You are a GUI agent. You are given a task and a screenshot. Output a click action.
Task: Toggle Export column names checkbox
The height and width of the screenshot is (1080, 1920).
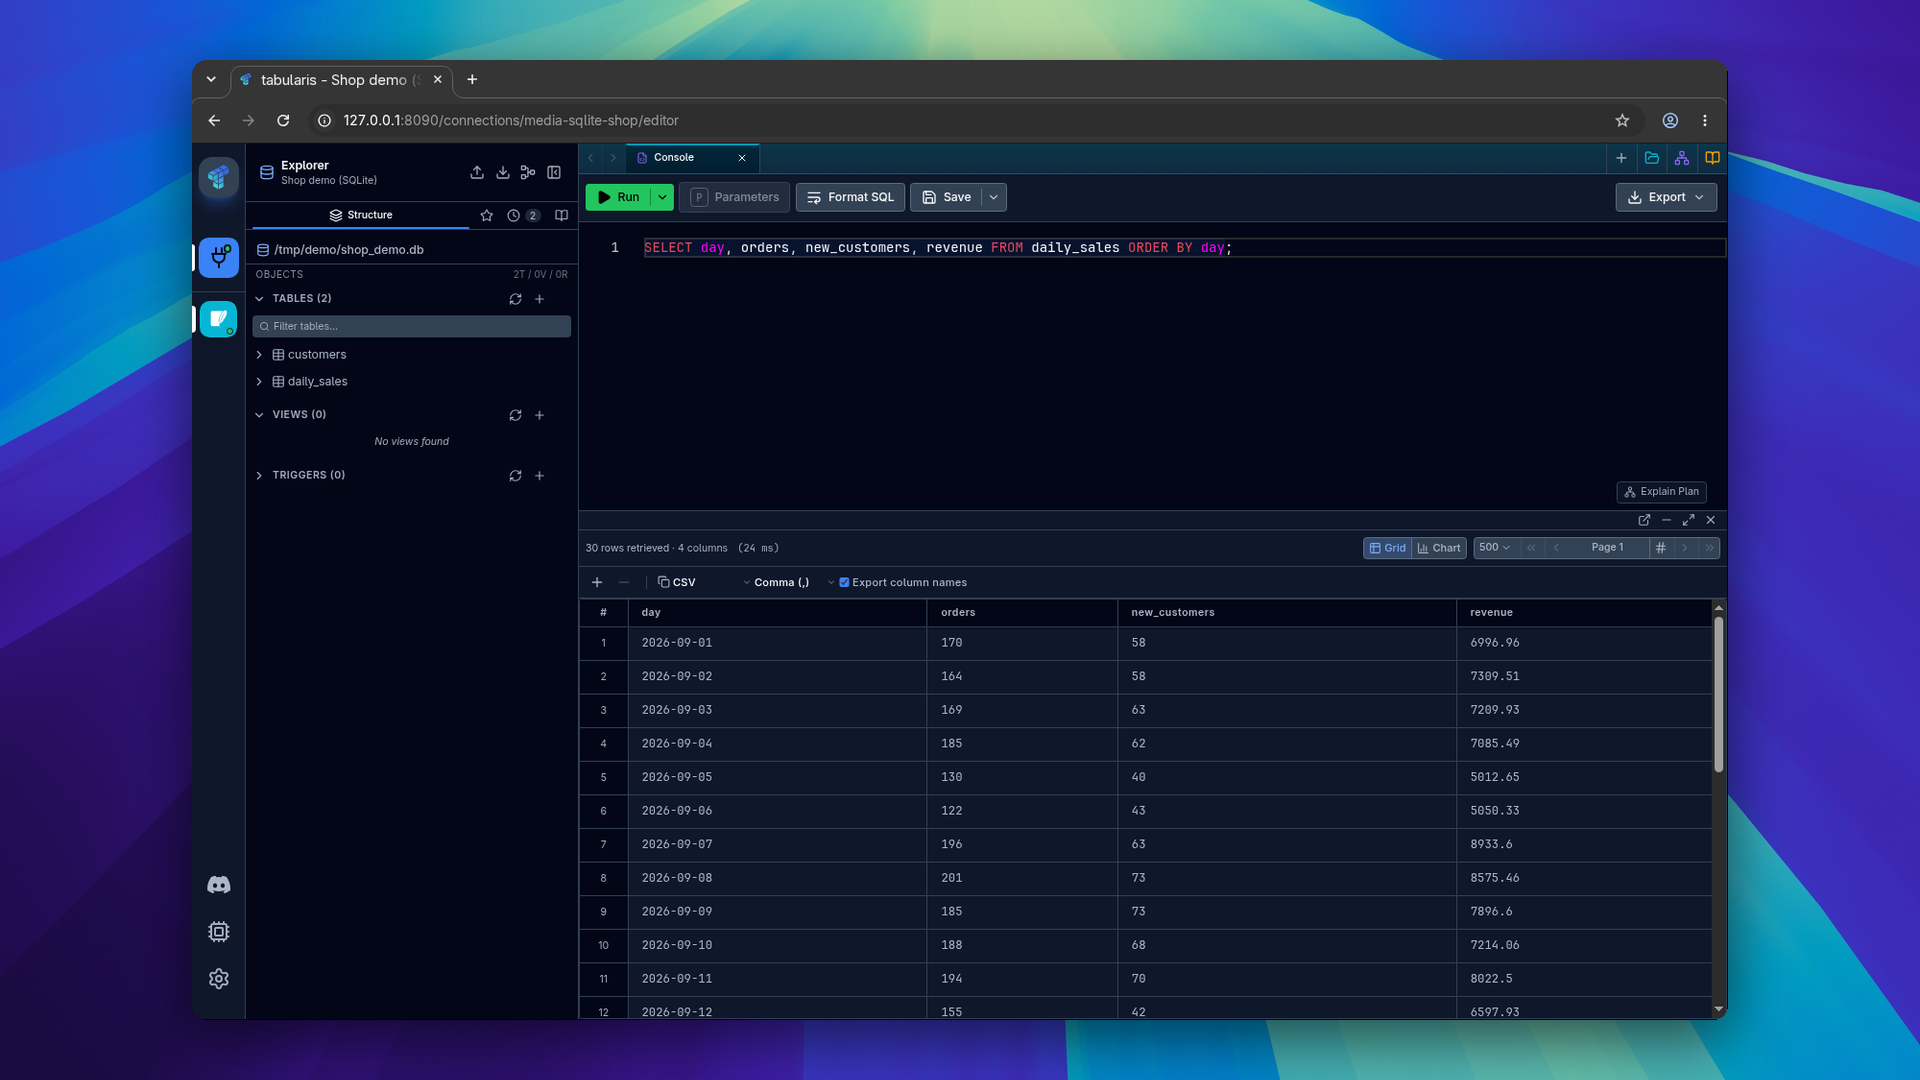[x=844, y=583]
